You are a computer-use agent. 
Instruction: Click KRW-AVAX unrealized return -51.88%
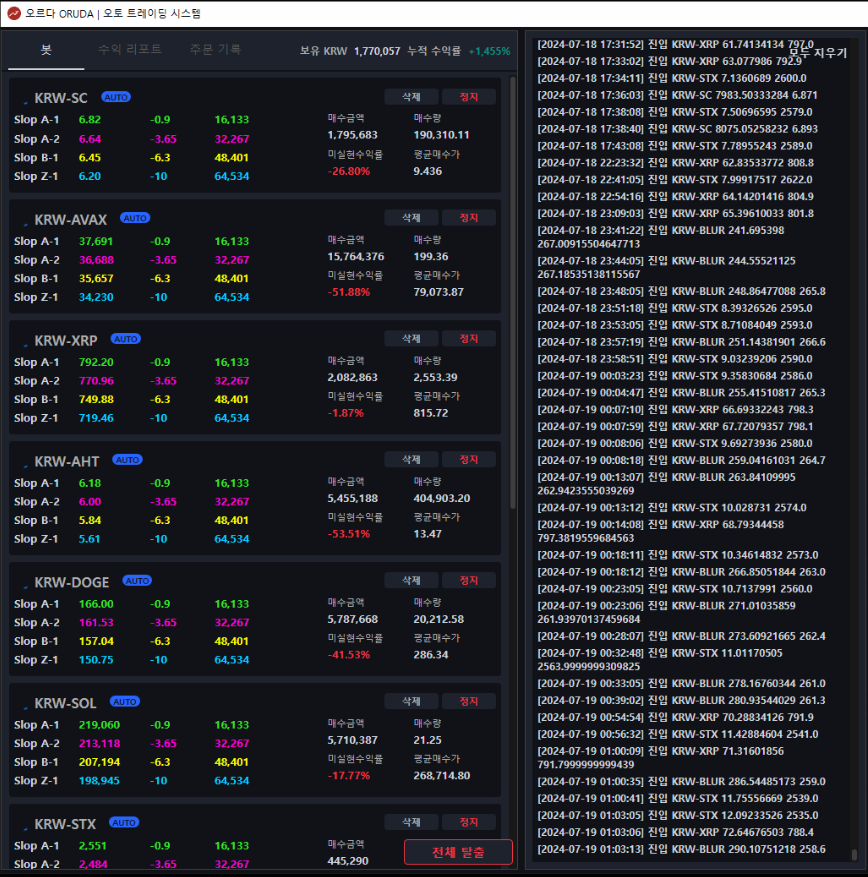coord(349,292)
